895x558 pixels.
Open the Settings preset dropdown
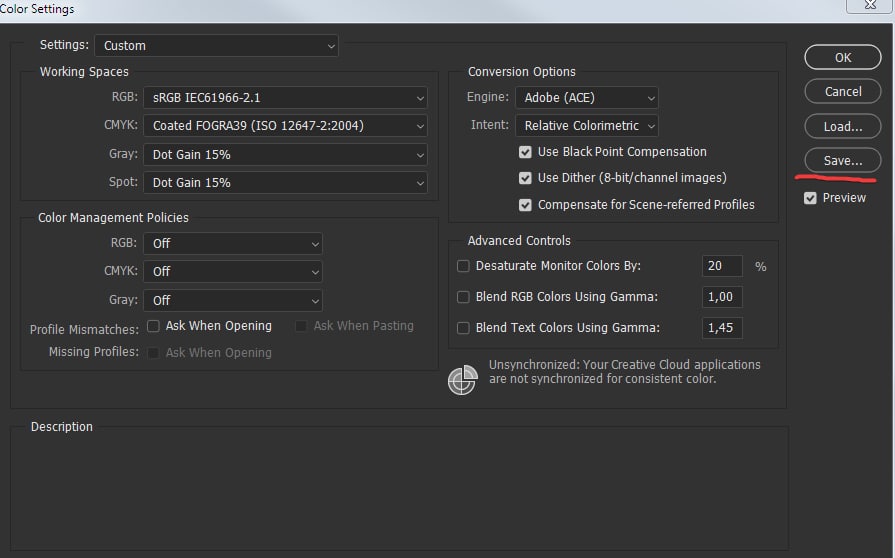(x=216, y=46)
